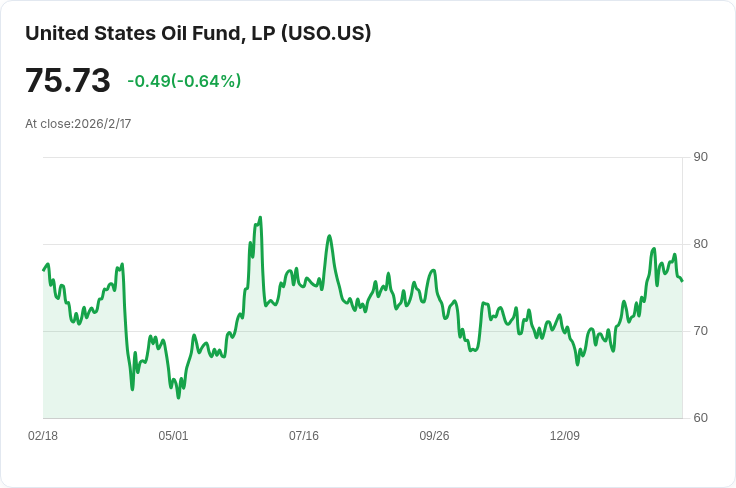Click the 75.73 current price value
The width and height of the screenshot is (736, 488).
[67, 80]
